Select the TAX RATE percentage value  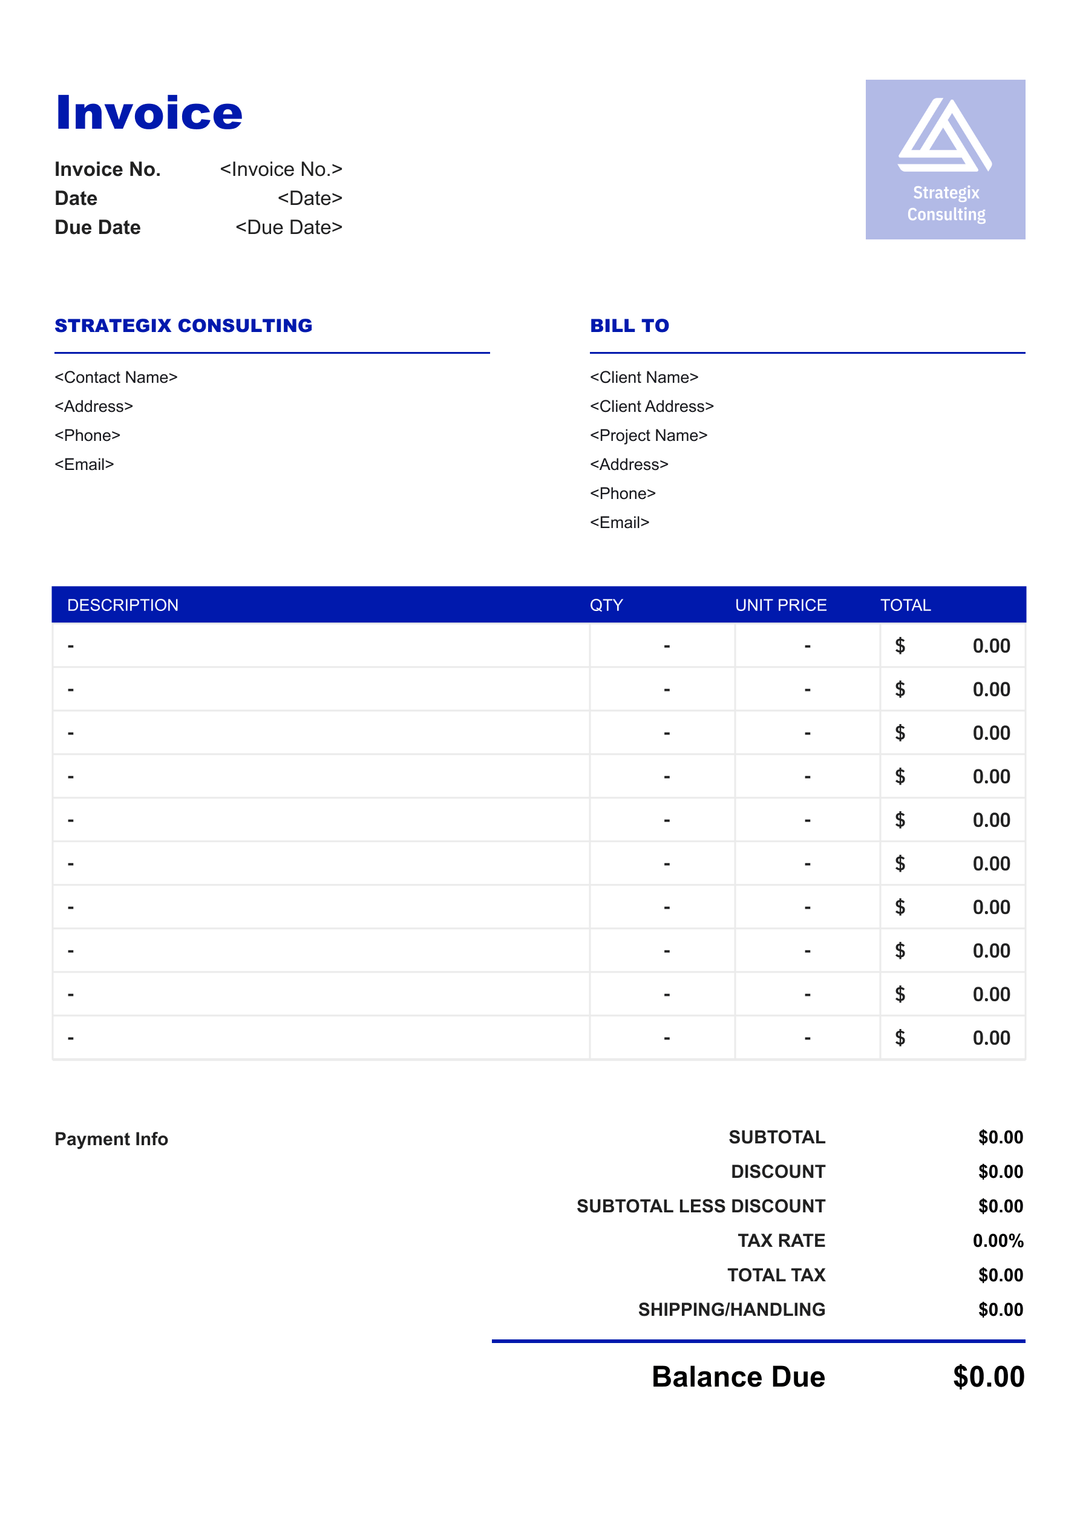point(998,1241)
